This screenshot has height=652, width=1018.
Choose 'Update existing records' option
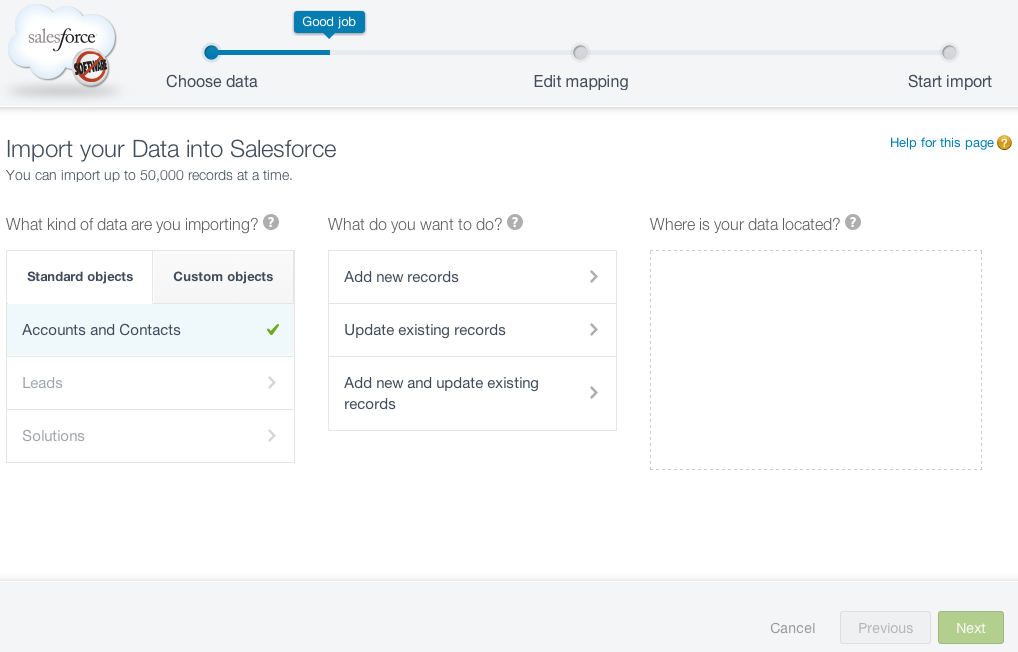[x=472, y=330]
